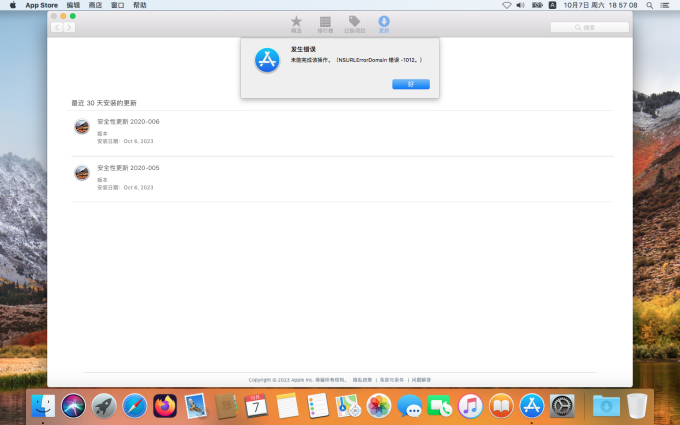Open Notes from the Dock
This screenshot has width=680, height=425.
(x=287, y=406)
